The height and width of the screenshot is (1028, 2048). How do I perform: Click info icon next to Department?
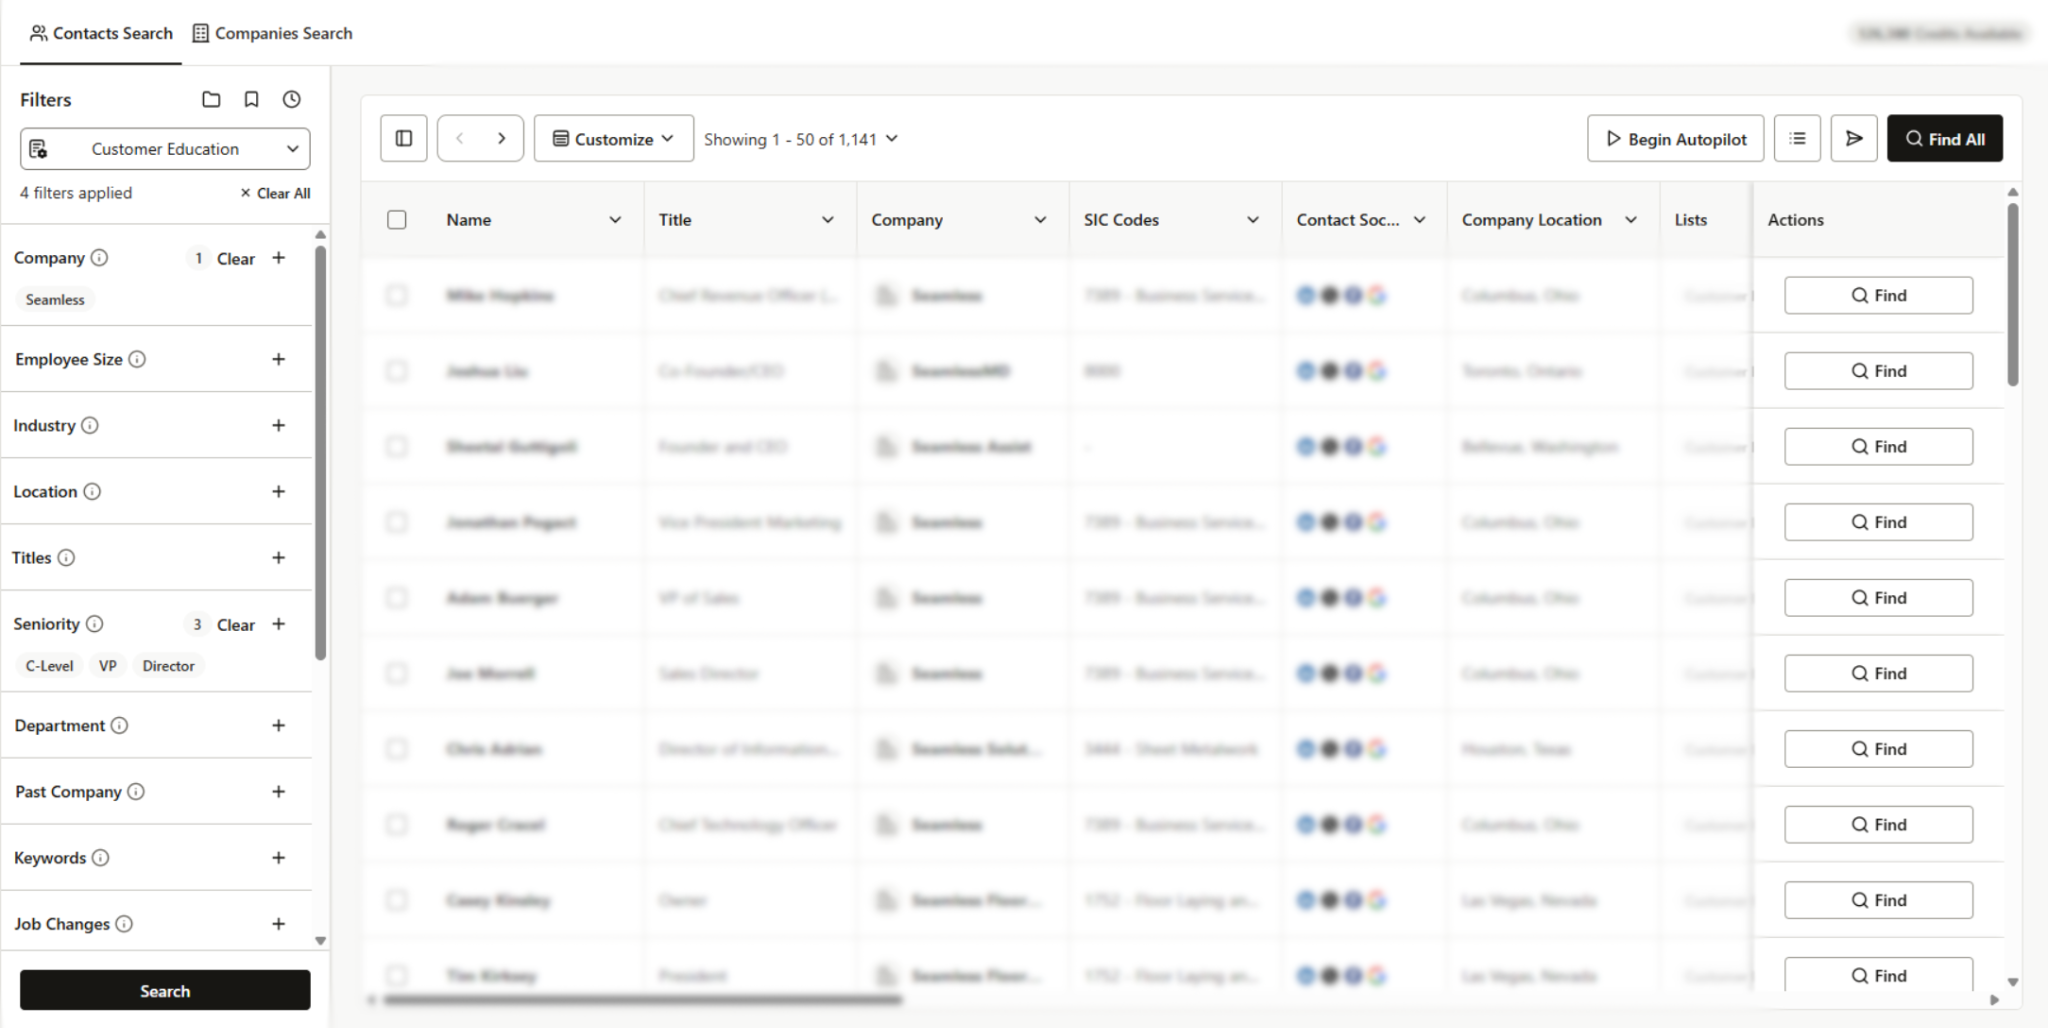click(119, 725)
